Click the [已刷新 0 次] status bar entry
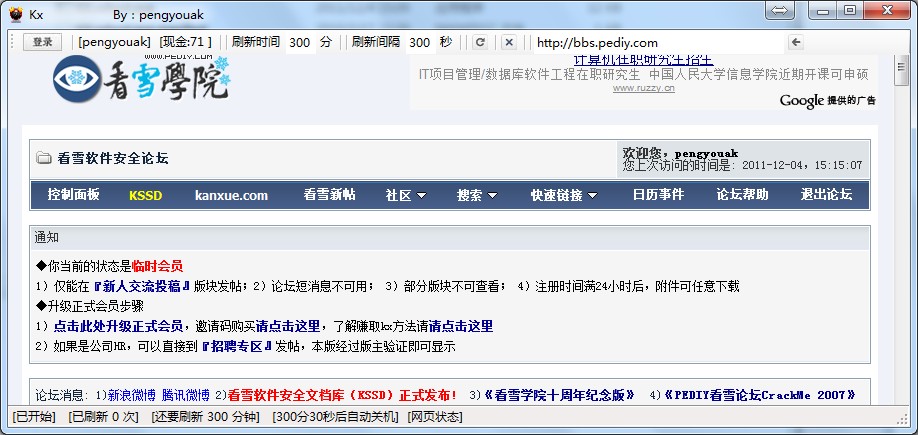This screenshot has height=435, width=918. [103, 417]
